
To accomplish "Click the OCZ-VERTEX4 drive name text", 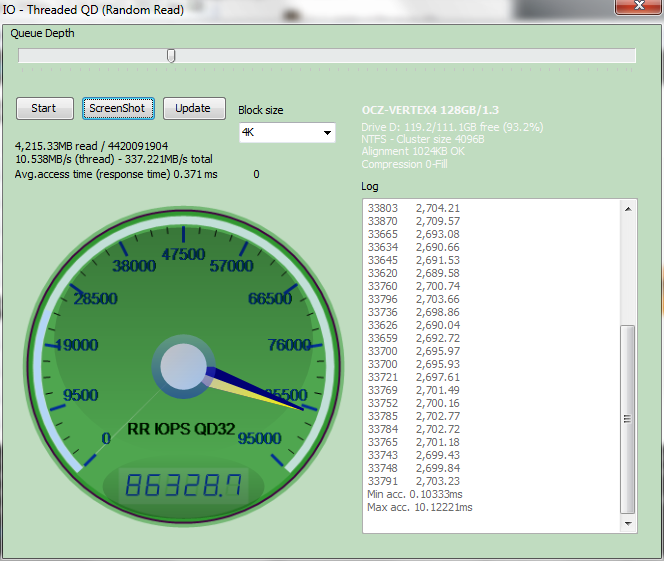I will click(x=428, y=110).
